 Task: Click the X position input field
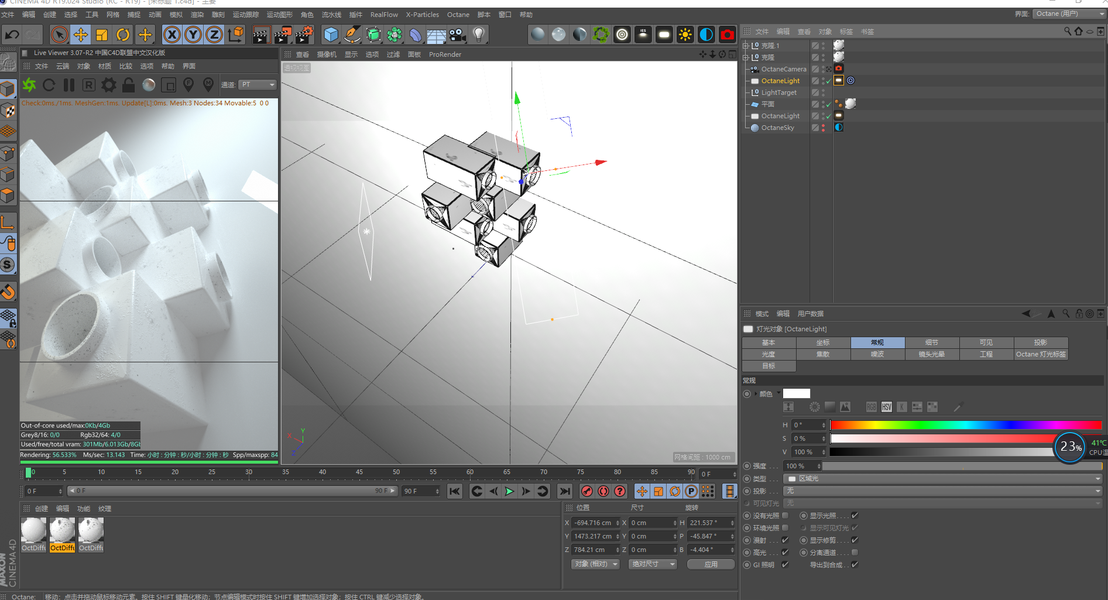pos(596,523)
